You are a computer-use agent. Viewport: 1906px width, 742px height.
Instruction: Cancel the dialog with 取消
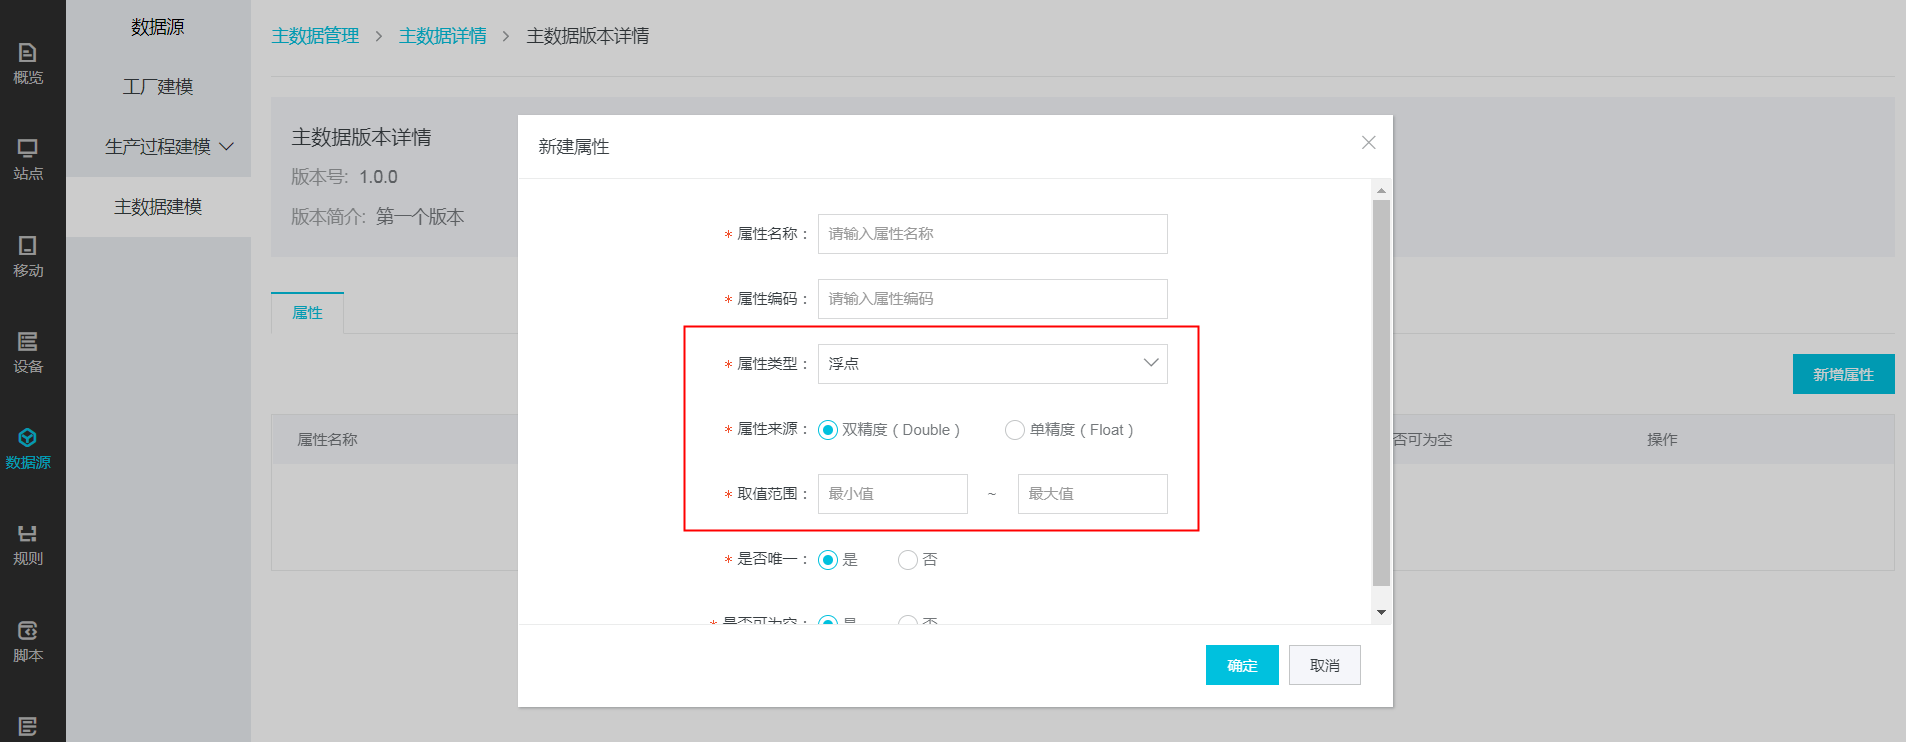1325,665
